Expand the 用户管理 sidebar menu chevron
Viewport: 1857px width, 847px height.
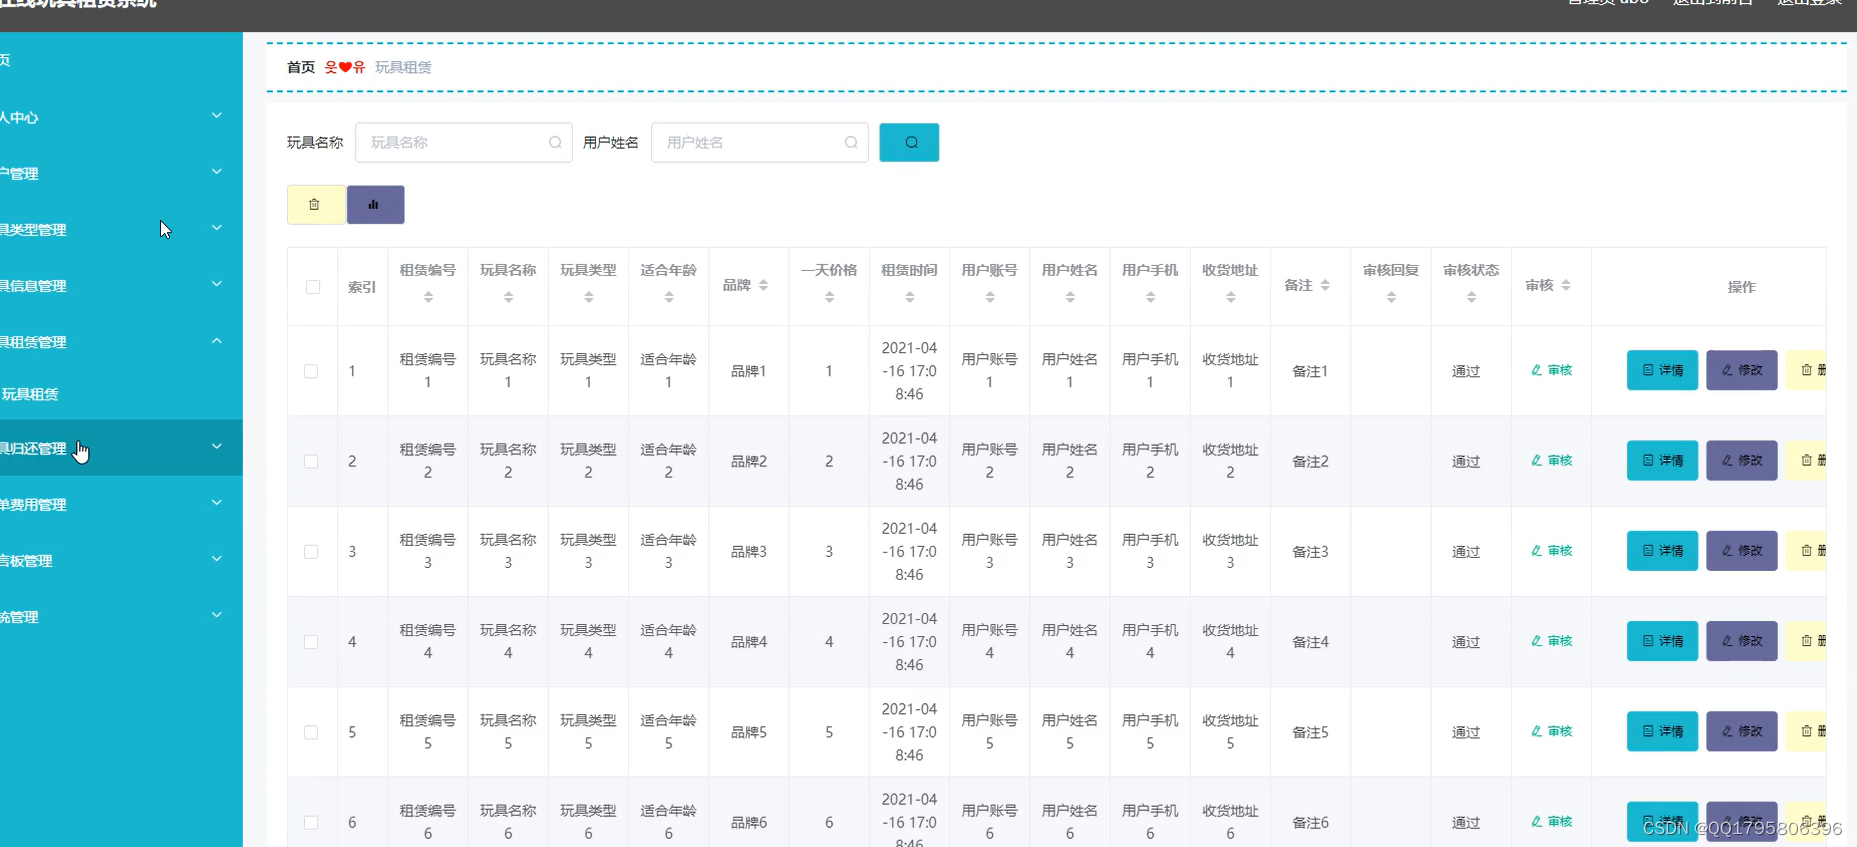[x=217, y=172]
